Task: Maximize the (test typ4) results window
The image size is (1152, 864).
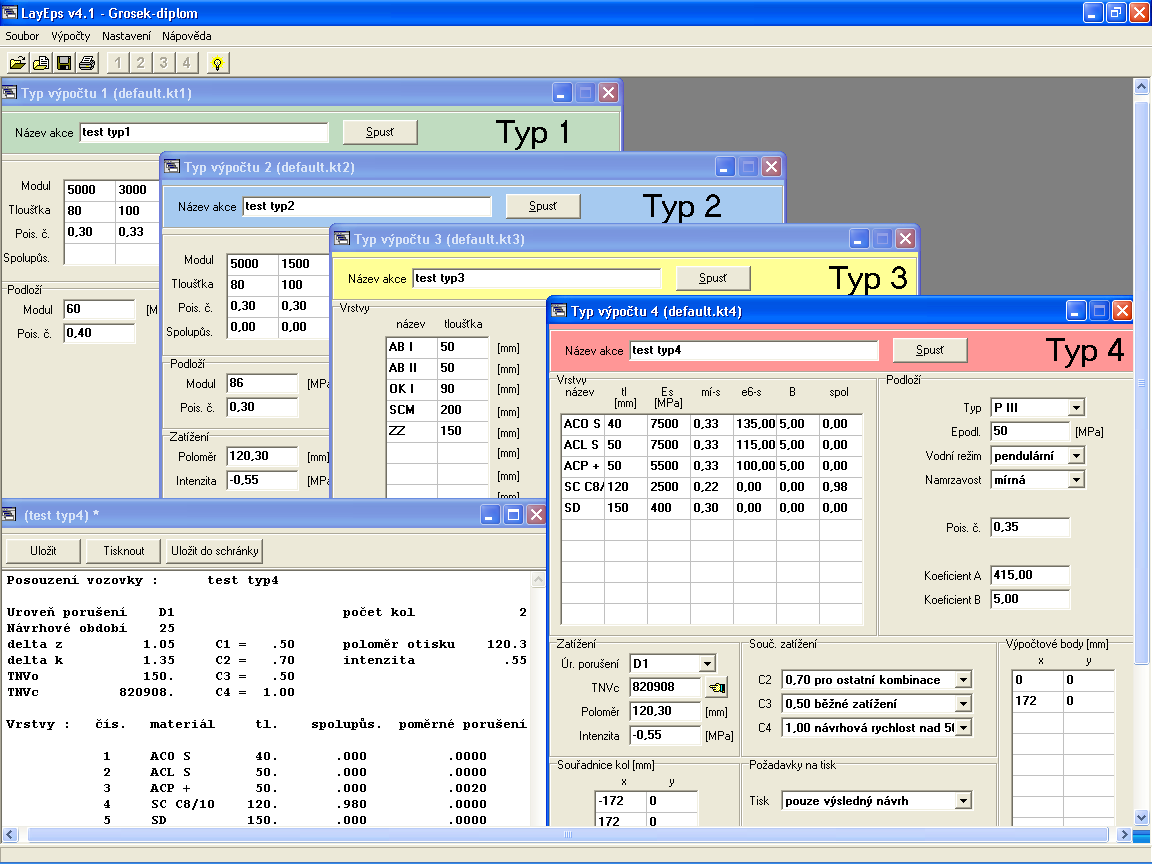Action: 514,515
